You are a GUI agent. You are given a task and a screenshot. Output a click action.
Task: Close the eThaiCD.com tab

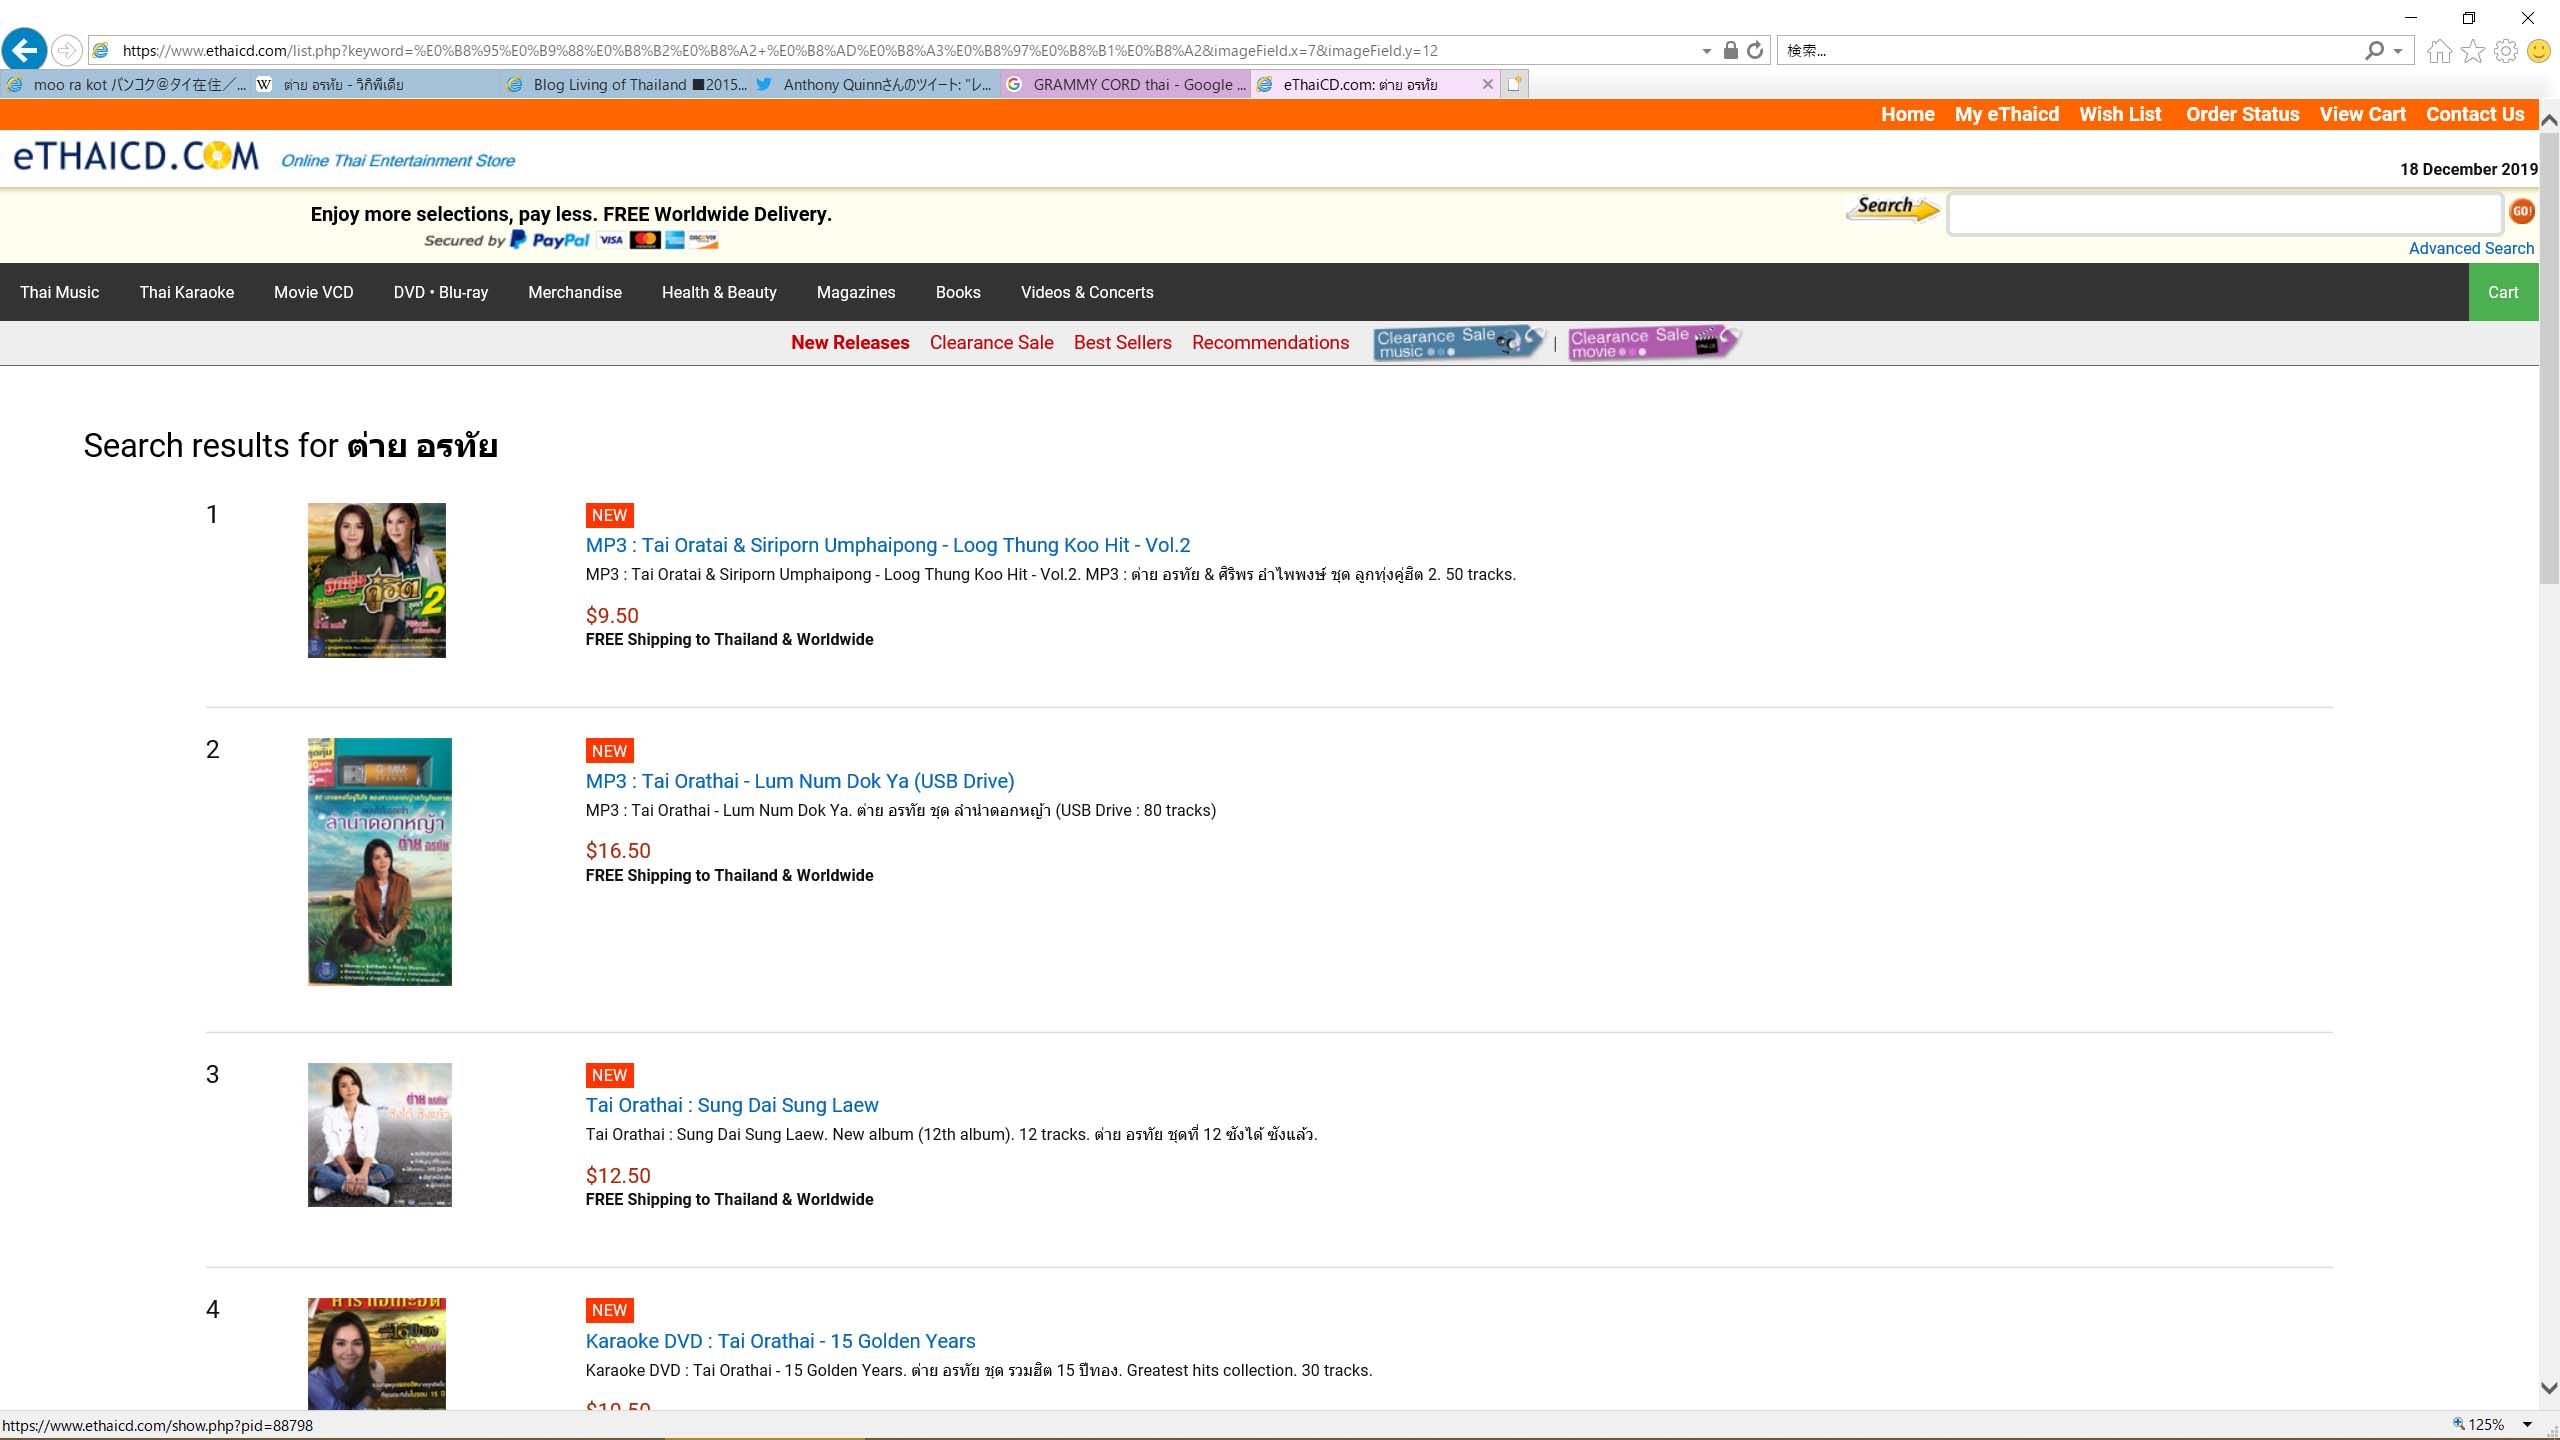tap(1487, 84)
